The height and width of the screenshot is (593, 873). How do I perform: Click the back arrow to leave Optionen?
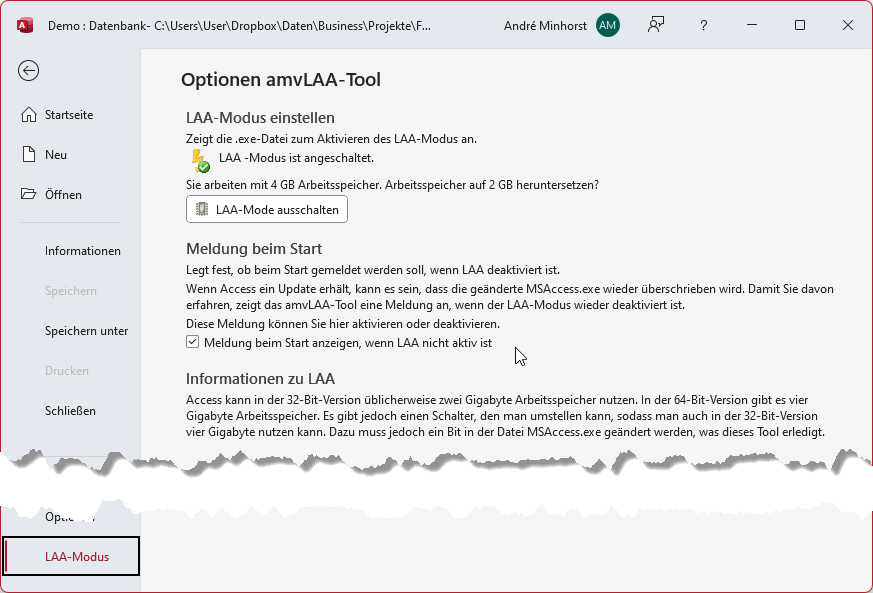point(28,71)
